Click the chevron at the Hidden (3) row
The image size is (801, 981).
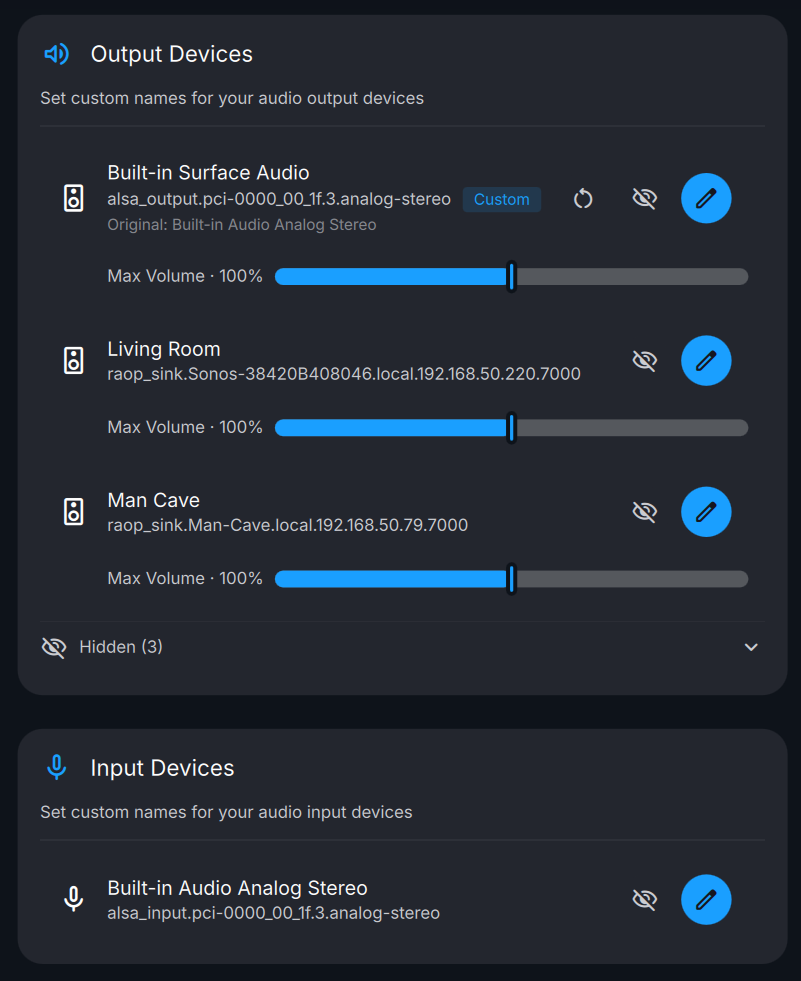point(751,647)
